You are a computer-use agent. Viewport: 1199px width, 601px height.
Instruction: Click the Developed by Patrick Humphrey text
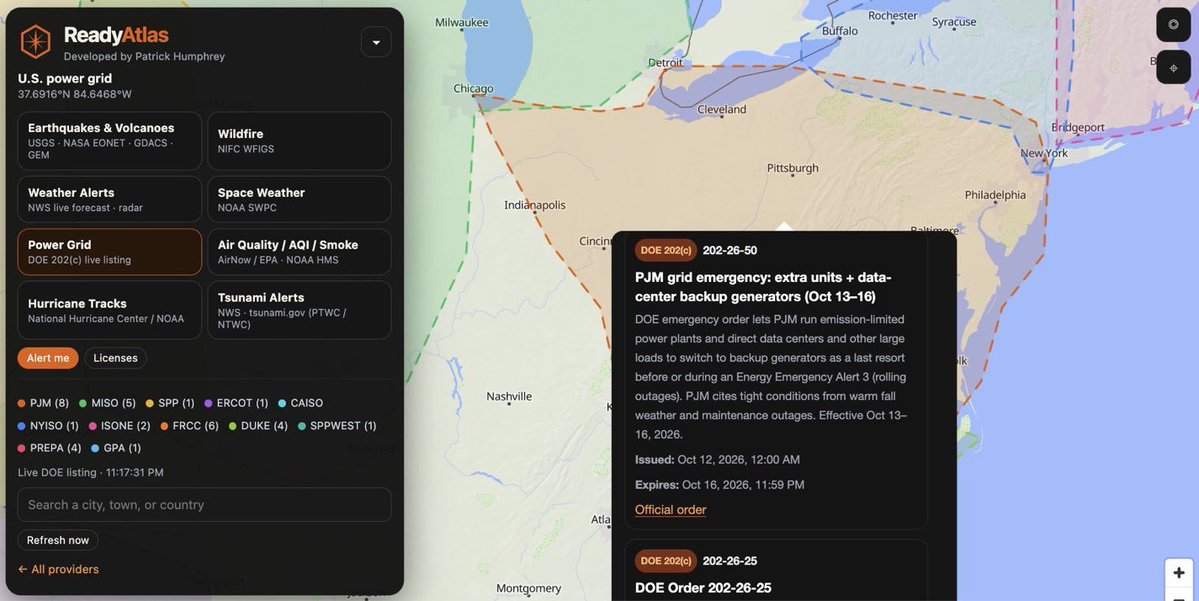pyautogui.click(x=144, y=56)
